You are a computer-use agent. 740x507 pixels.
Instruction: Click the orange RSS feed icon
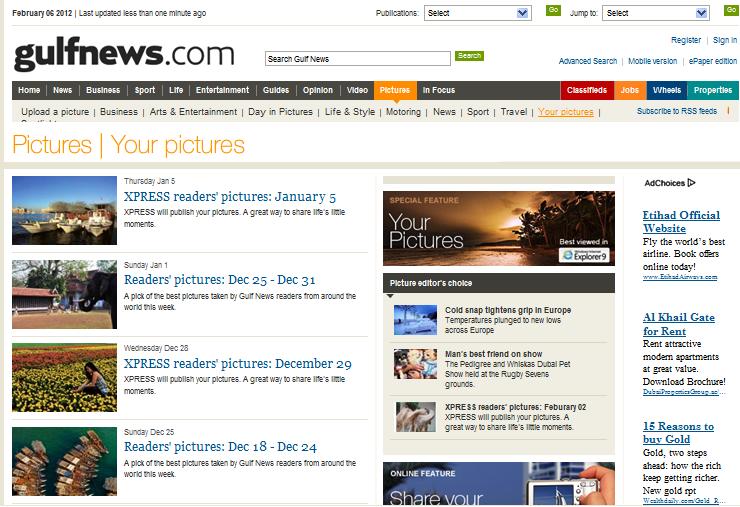click(729, 111)
